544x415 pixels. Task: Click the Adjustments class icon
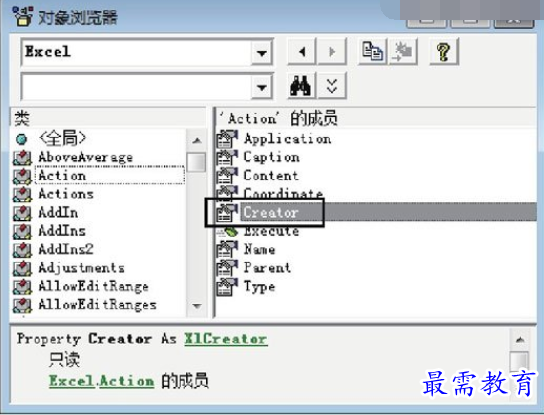click(22, 268)
